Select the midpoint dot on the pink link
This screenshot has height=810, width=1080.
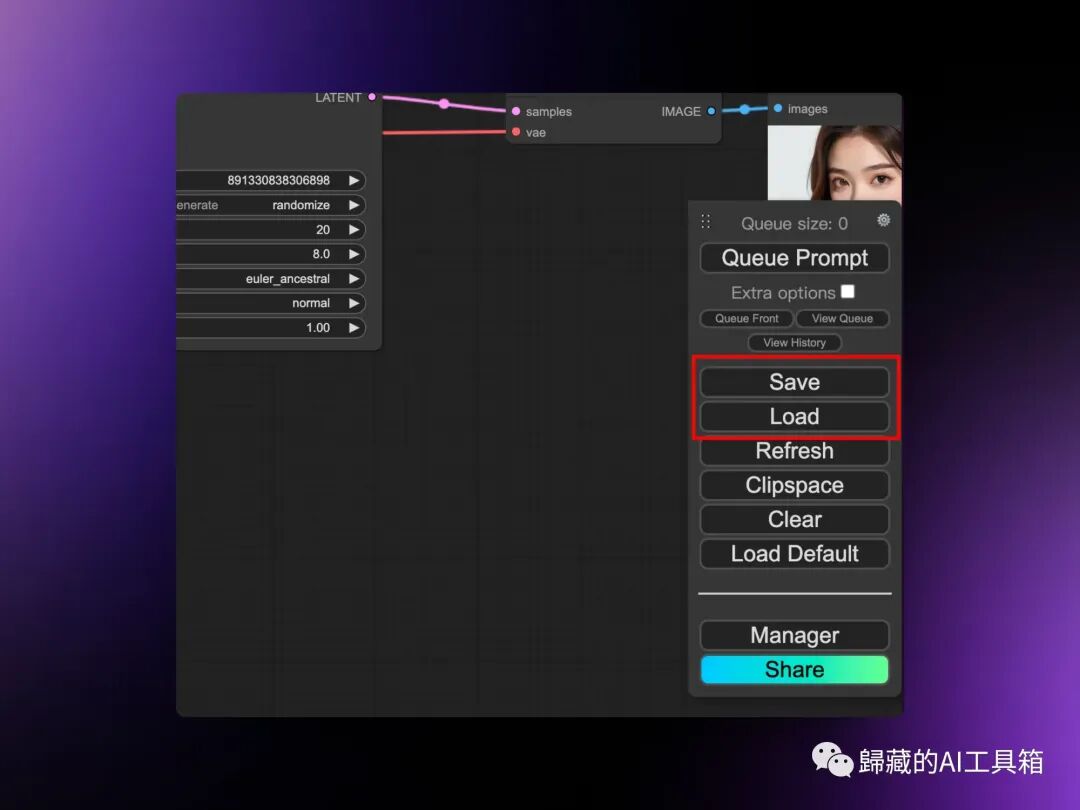click(444, 104)
